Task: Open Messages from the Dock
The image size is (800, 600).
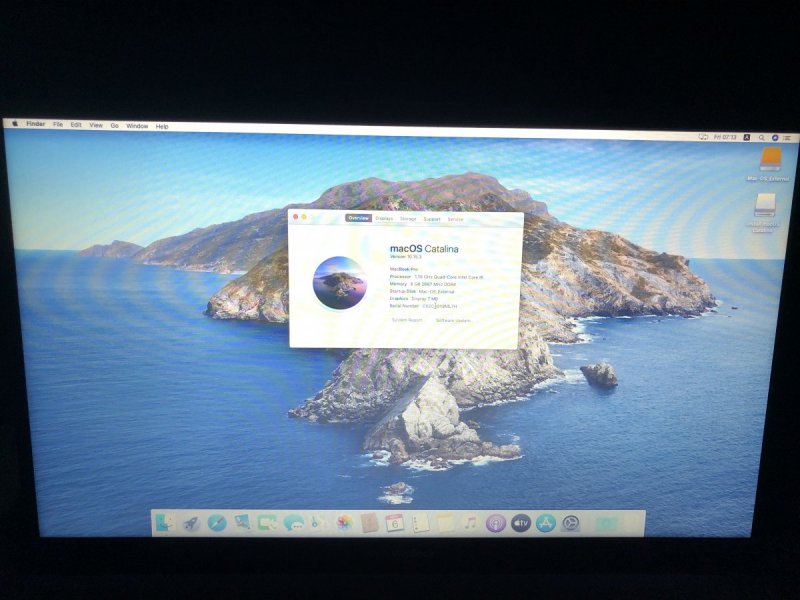Action: (x=294, y=523)
